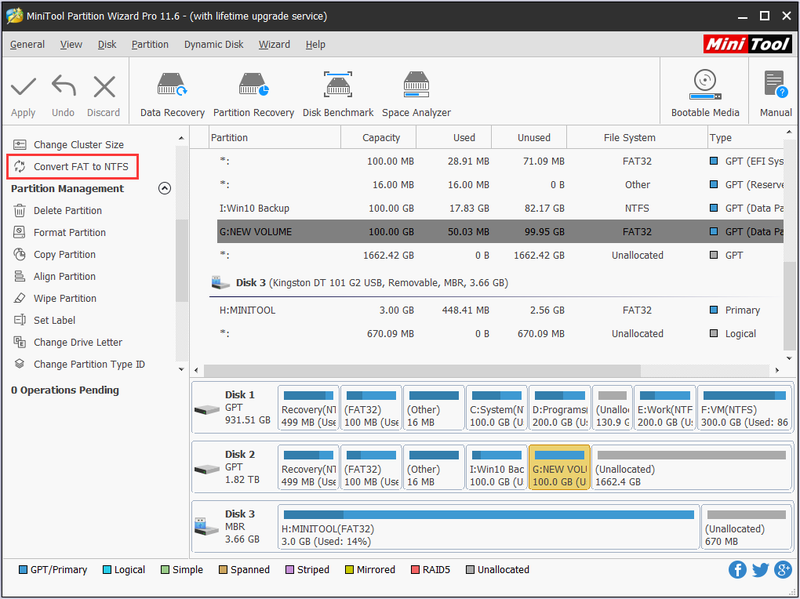
Task: Click the GPT/Primary legend swatch
Action: [22, 569]
